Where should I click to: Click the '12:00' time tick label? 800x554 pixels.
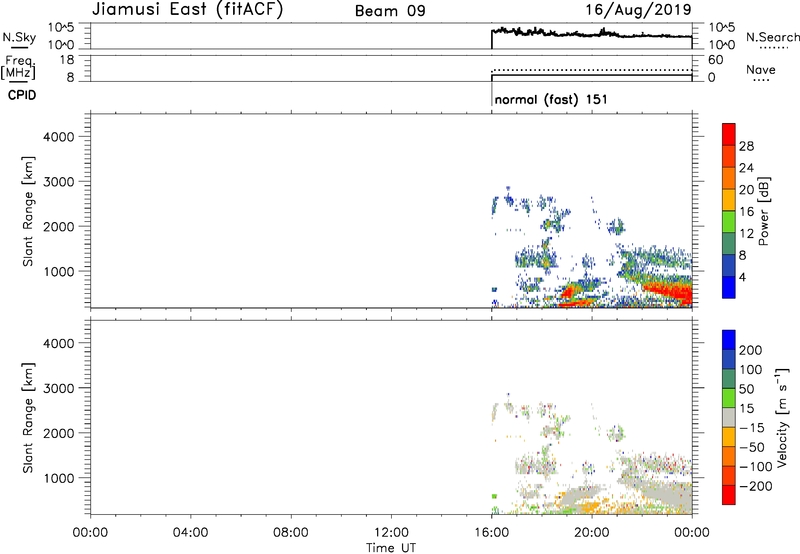click(x=391, y=533)
